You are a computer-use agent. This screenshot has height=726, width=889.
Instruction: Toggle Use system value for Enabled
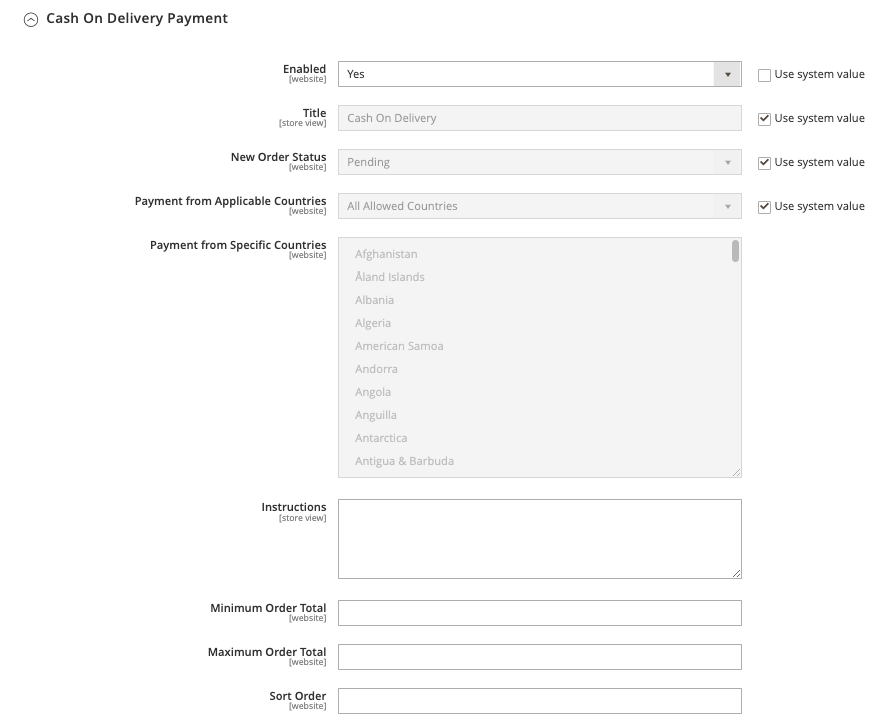[x=764, y=75]
